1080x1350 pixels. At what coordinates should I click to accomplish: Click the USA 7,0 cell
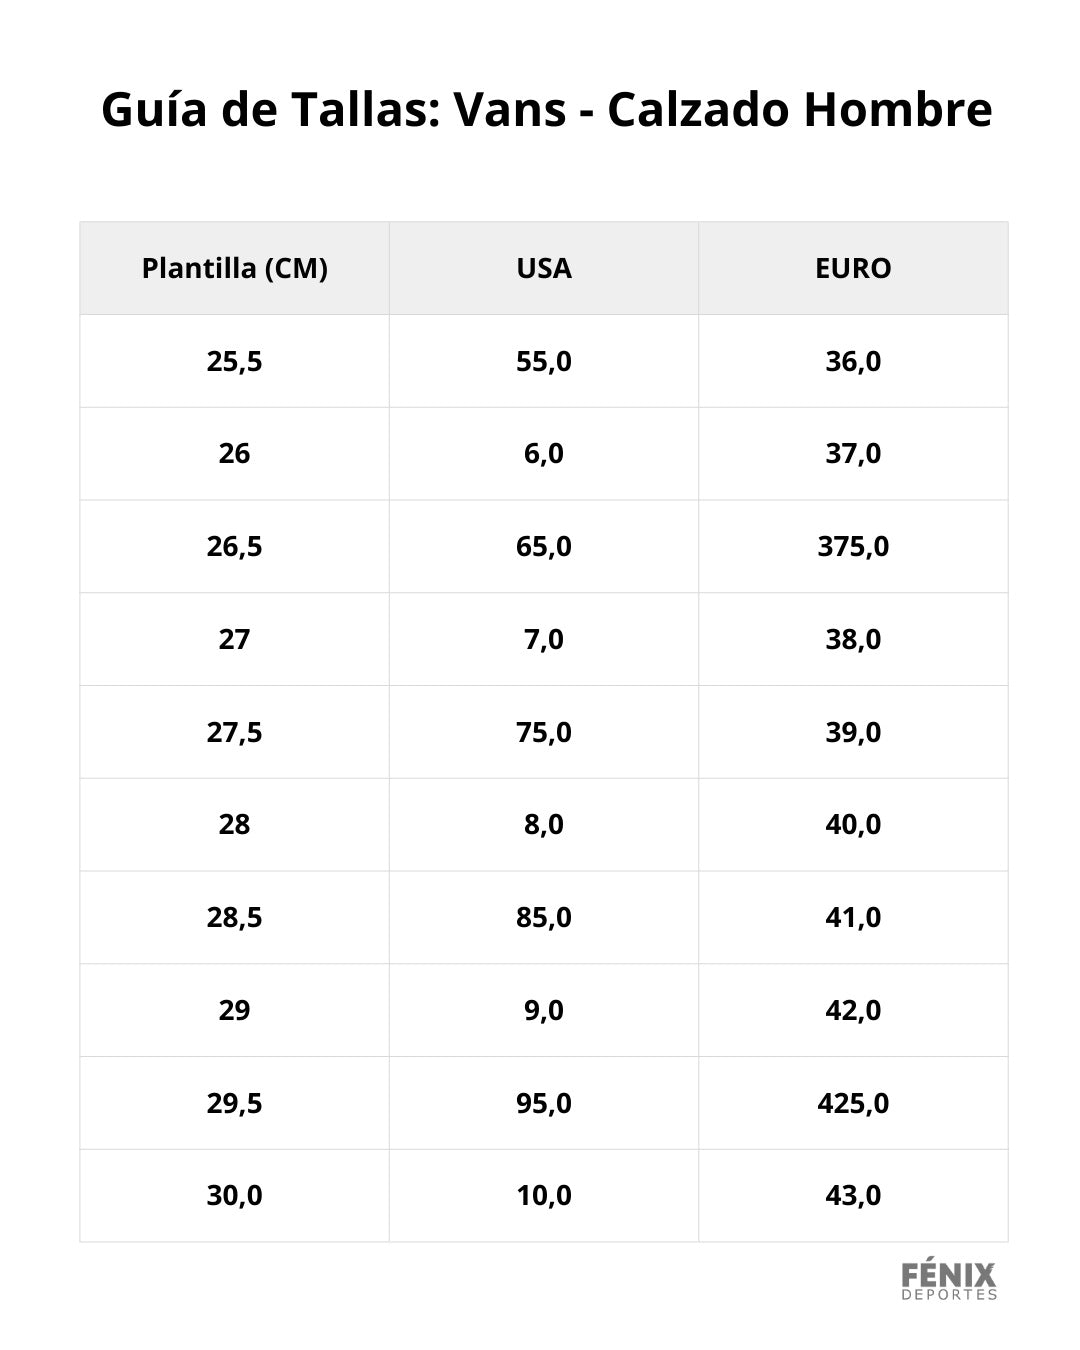click(544, 639)
